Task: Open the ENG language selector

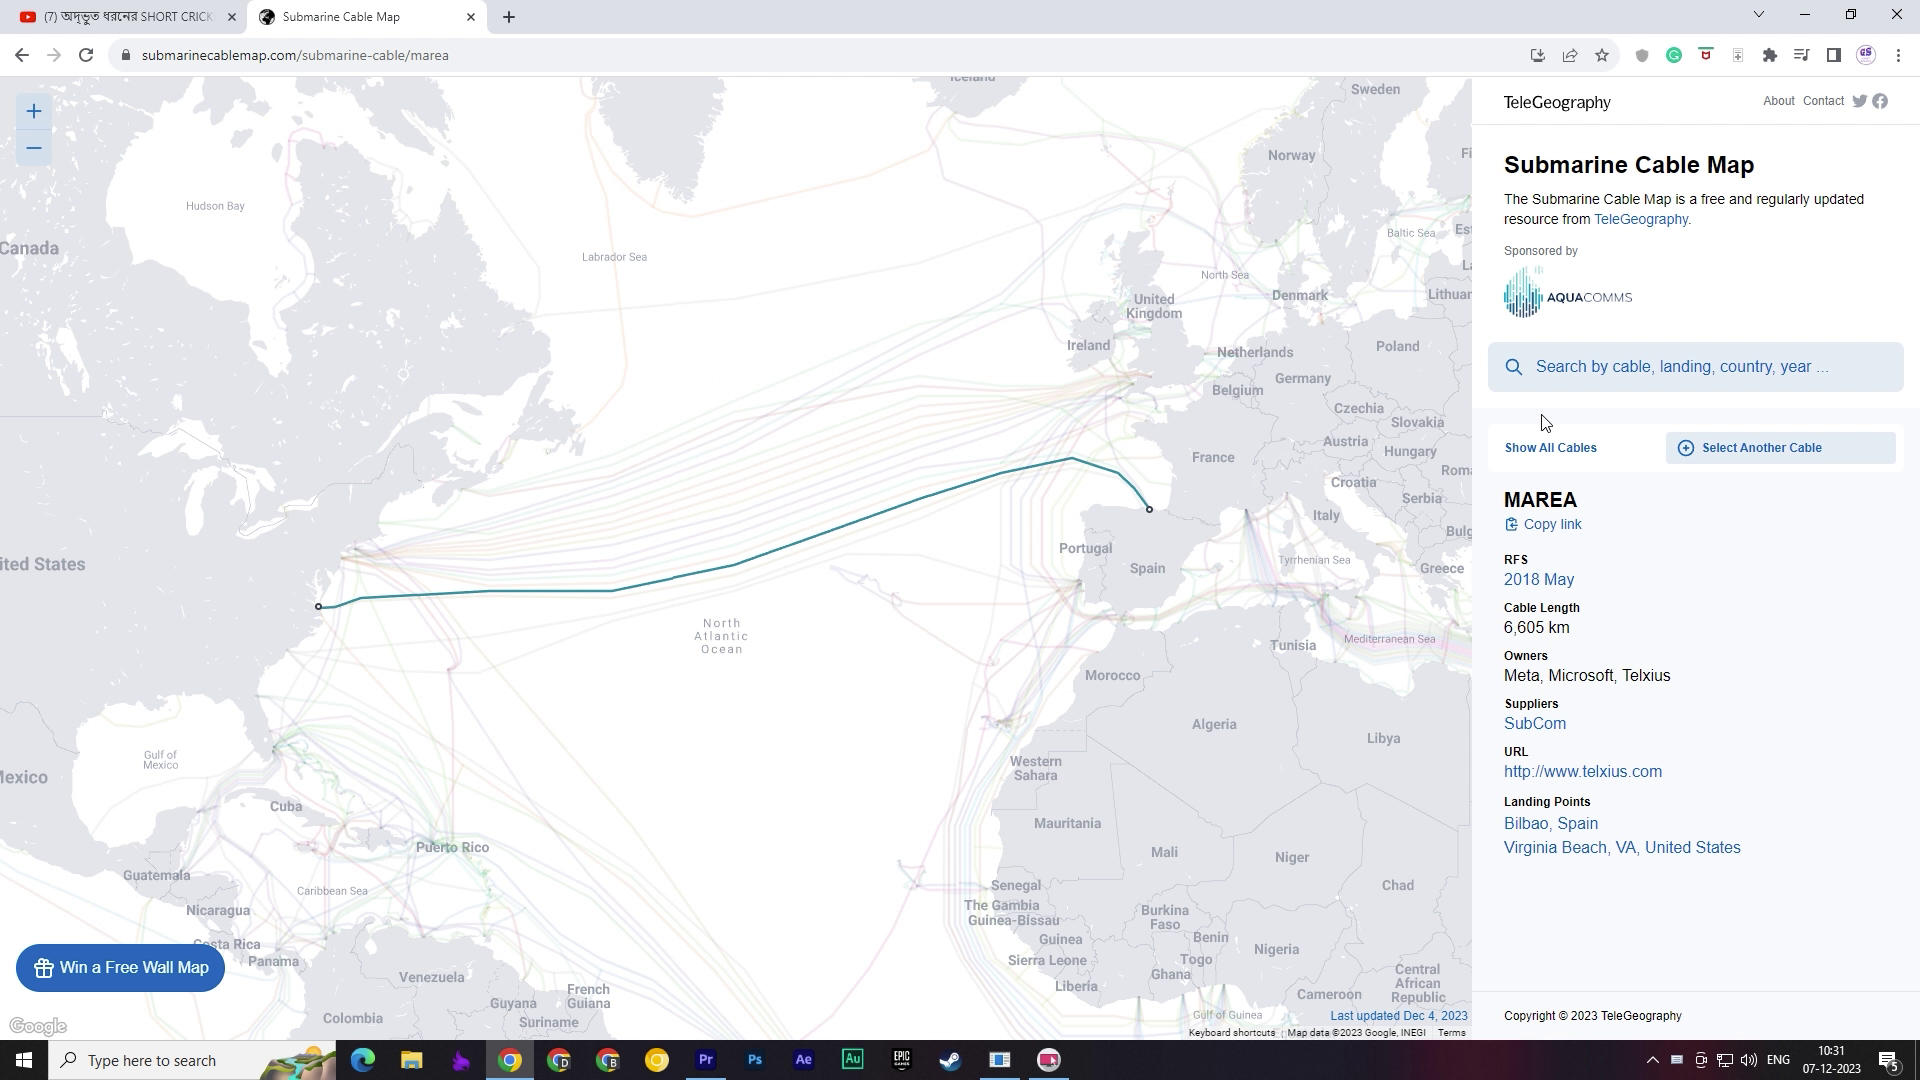Action: 1778,1060
